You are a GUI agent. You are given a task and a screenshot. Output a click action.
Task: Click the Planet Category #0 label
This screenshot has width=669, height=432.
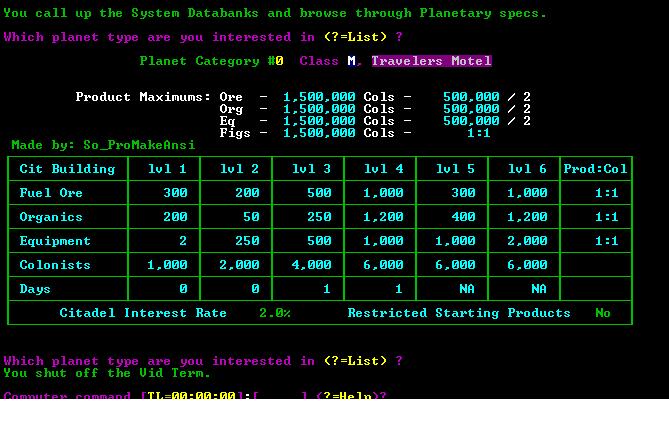tap(211, 61)
